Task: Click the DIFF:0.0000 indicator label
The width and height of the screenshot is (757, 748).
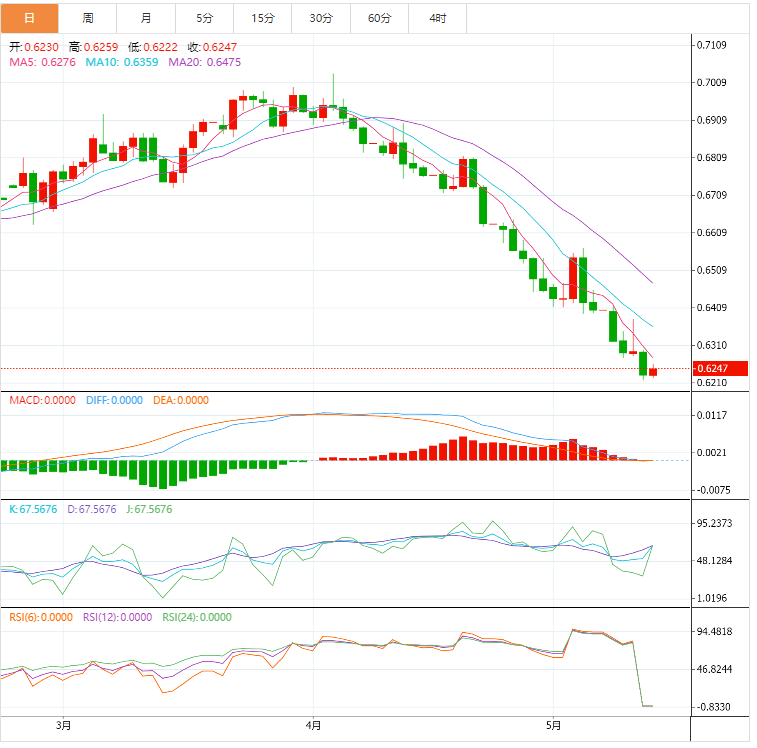Action: click(x=114, y=400)
